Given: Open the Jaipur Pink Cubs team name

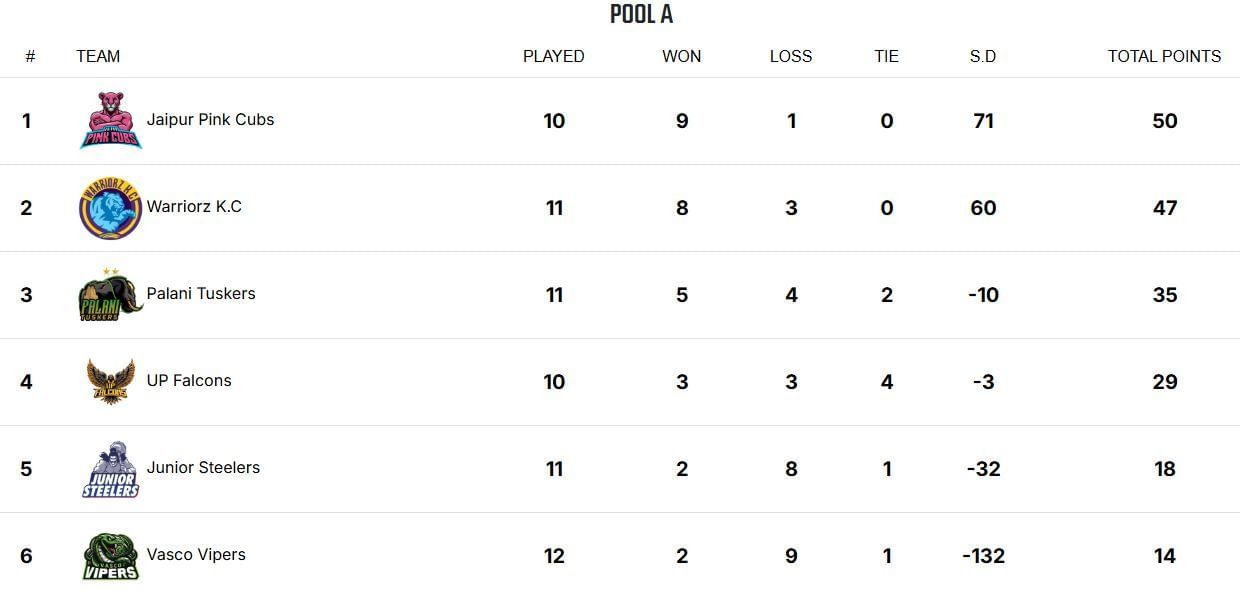Looking at the screenshot, I should (x=210, y=120).
